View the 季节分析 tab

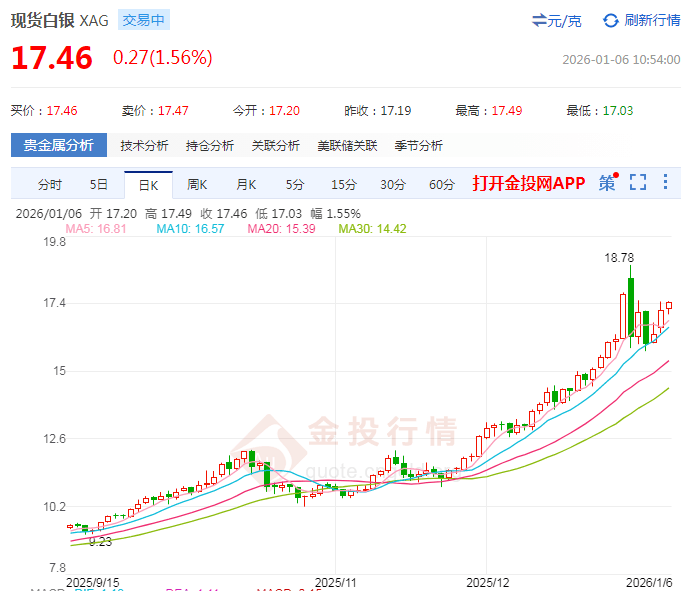(x=418, y=145)
